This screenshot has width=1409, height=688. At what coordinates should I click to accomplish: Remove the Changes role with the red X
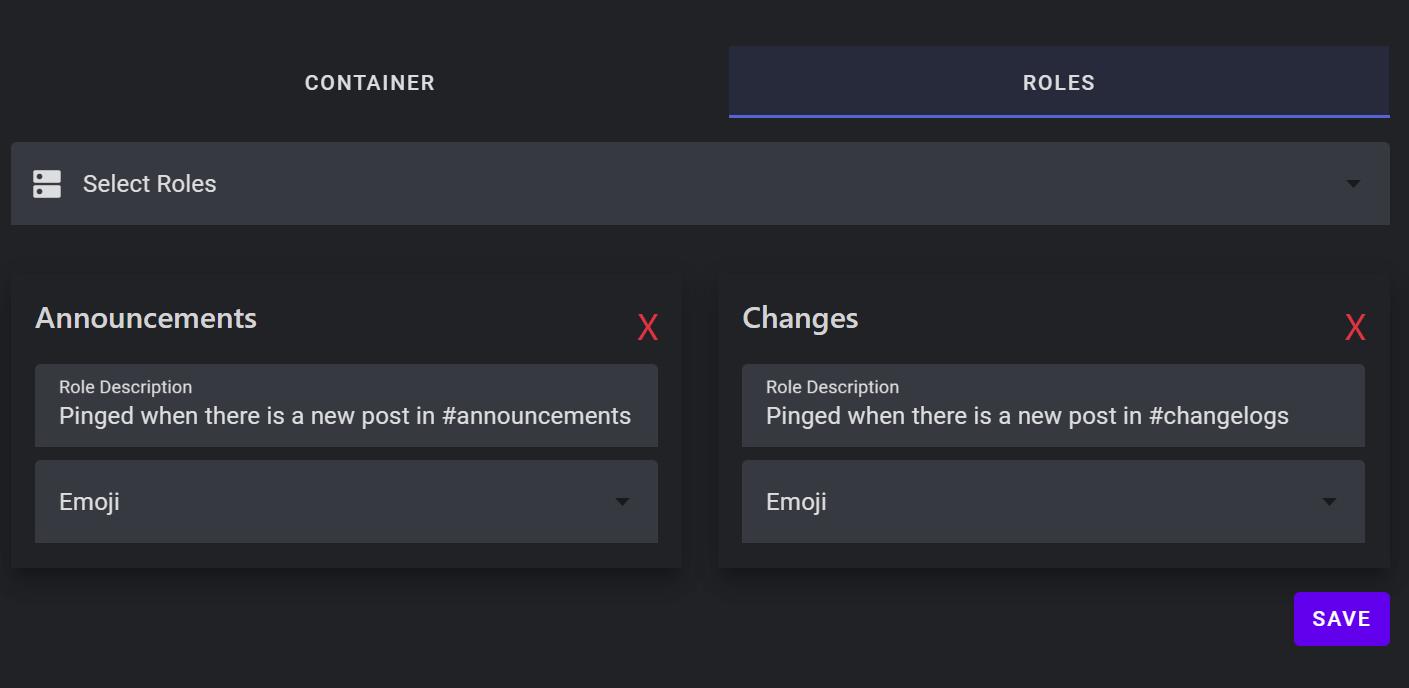click(1355, 326)
